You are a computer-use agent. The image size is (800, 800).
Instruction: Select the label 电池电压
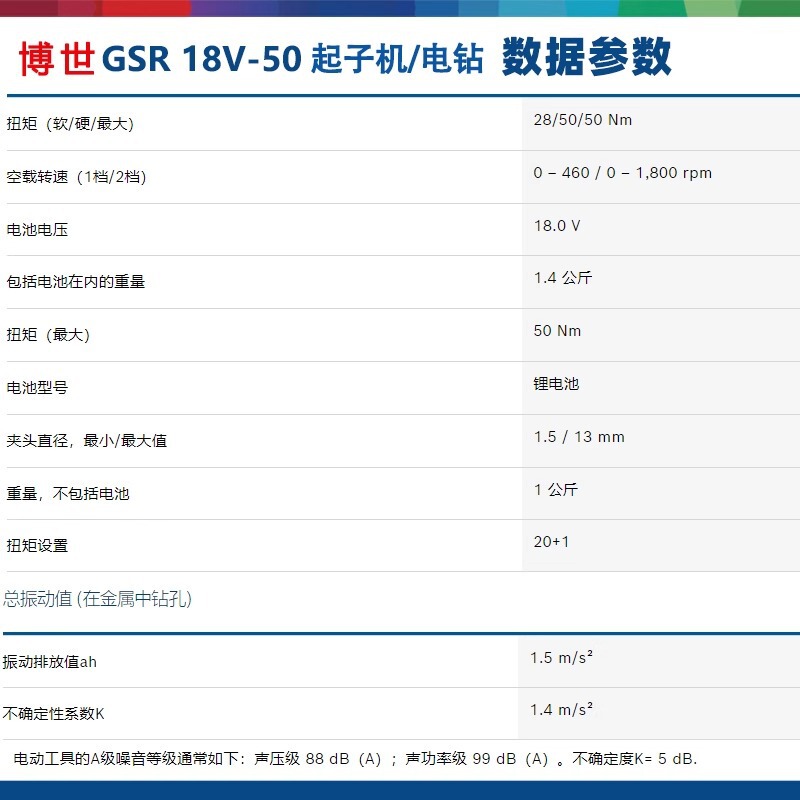[x=37, y=230]
